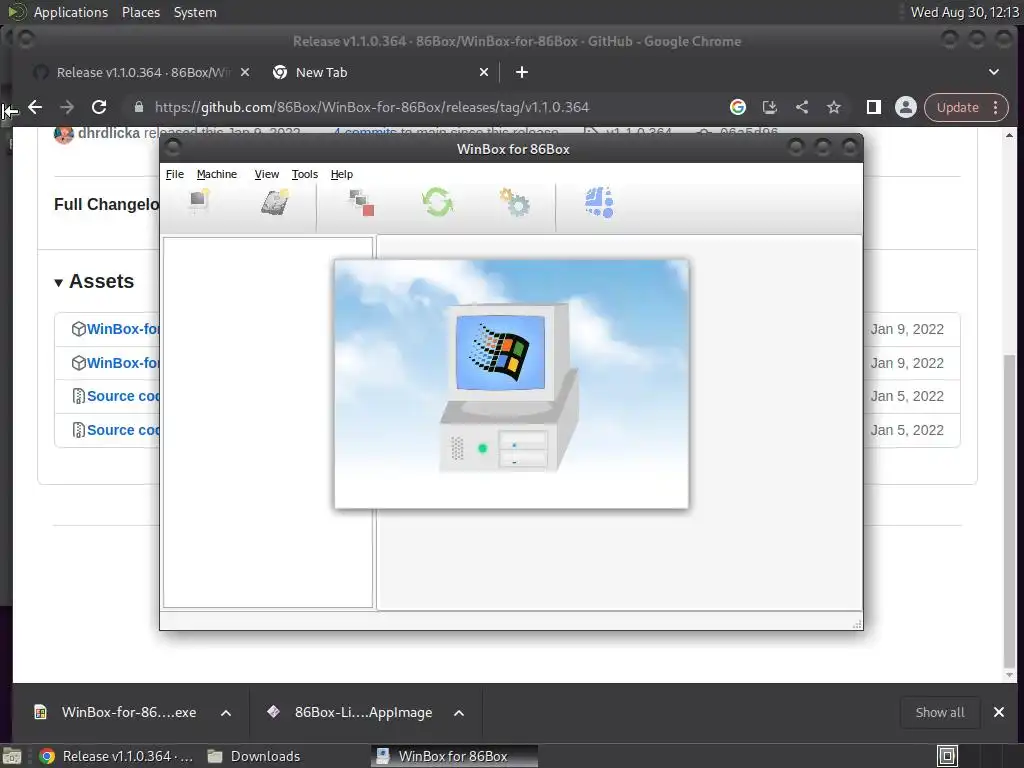The image size is (1024, 768).
Task: Click Show all downloads button
Action: pyautogui.click(x=940, y=712)
